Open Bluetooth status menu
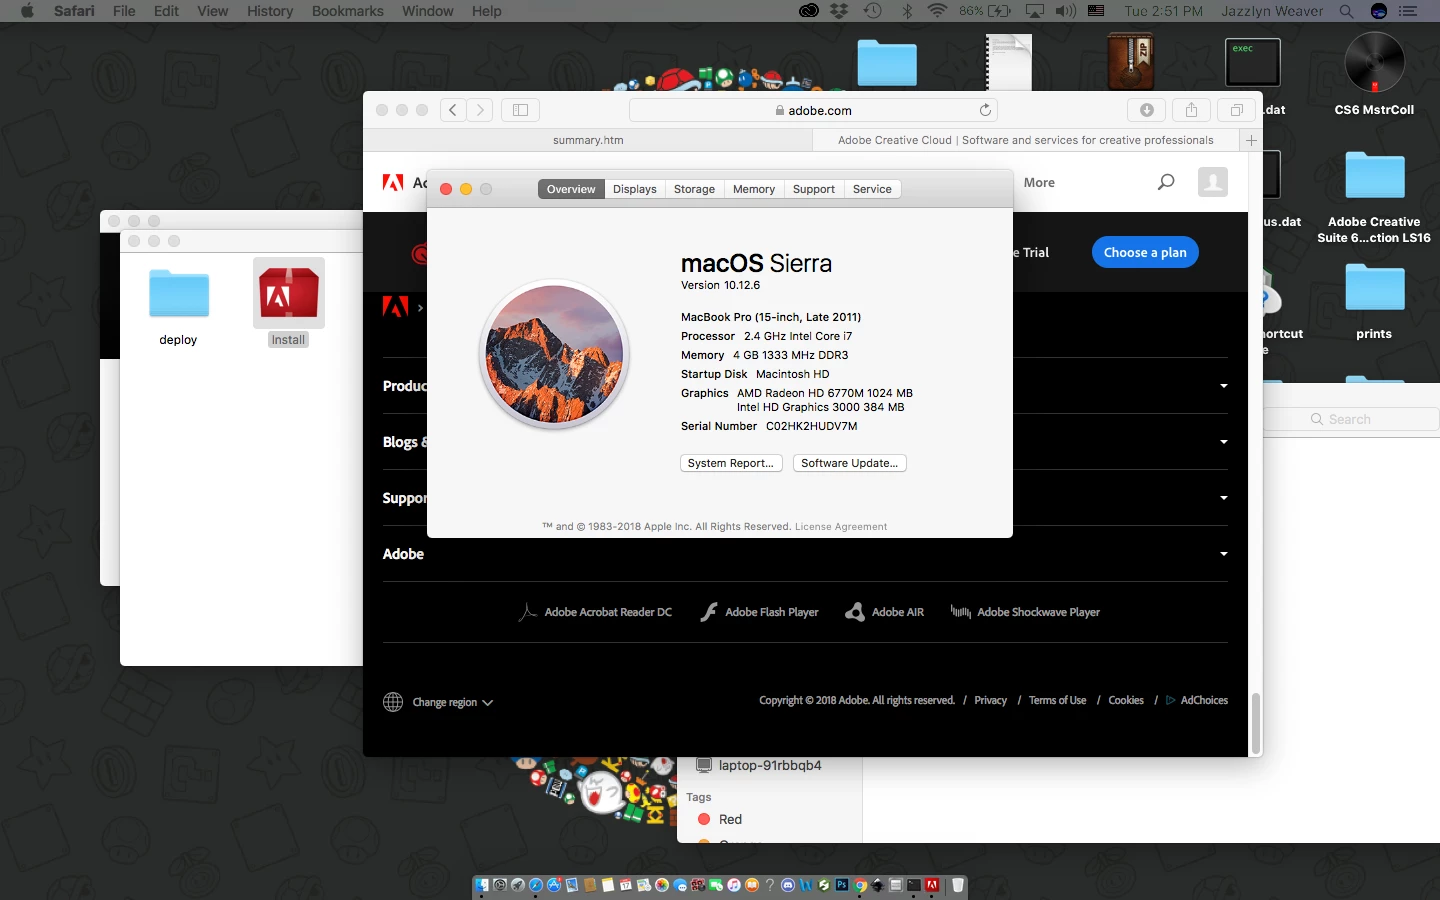The width and height of the screenshot is (1440, 900). [907, 11]
